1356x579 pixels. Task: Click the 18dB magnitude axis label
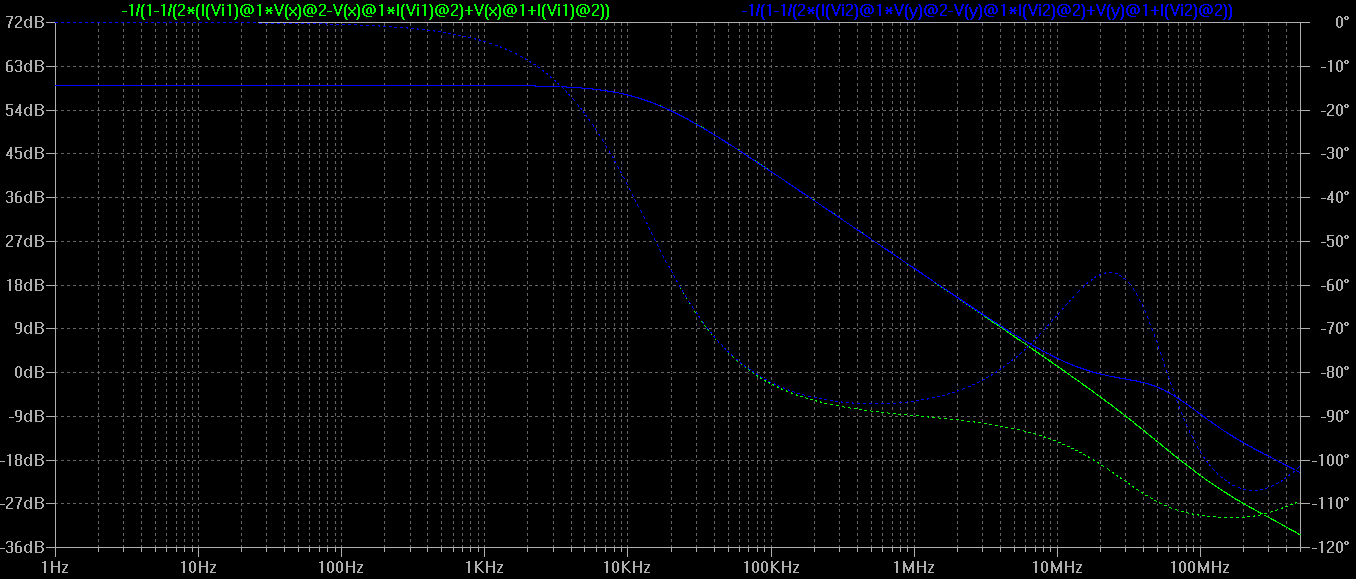tap(24, 285)
